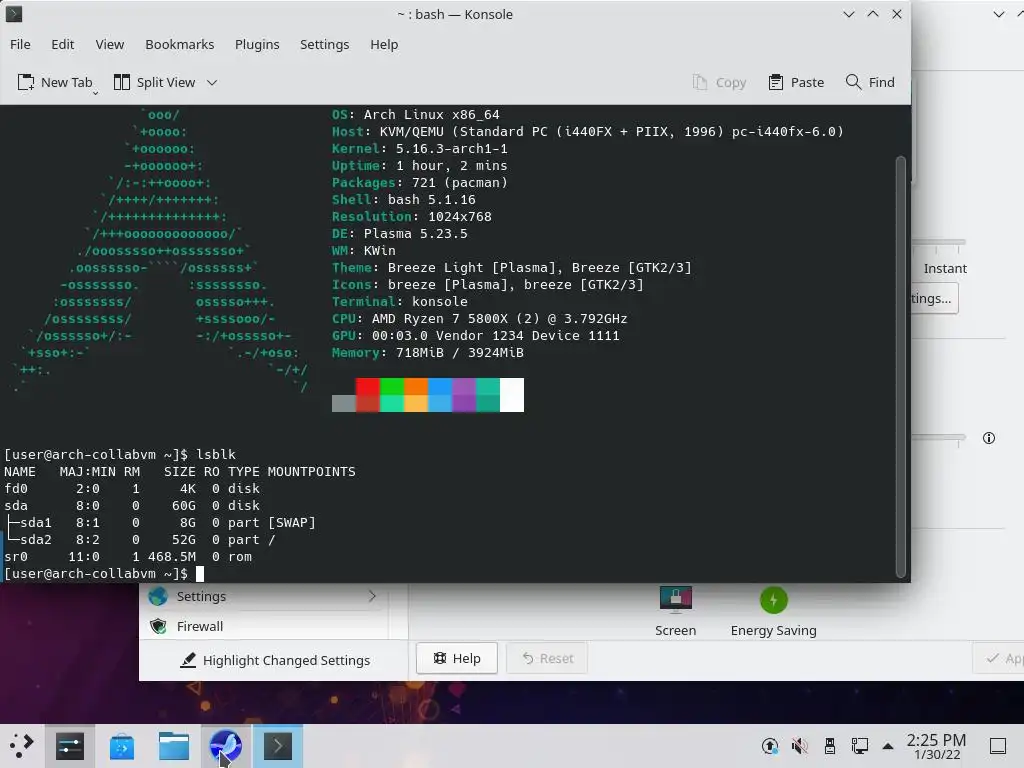1024x768 pixels.
Task: Click the 'lsblk' command text in terminal
Action: pos(216,455)
